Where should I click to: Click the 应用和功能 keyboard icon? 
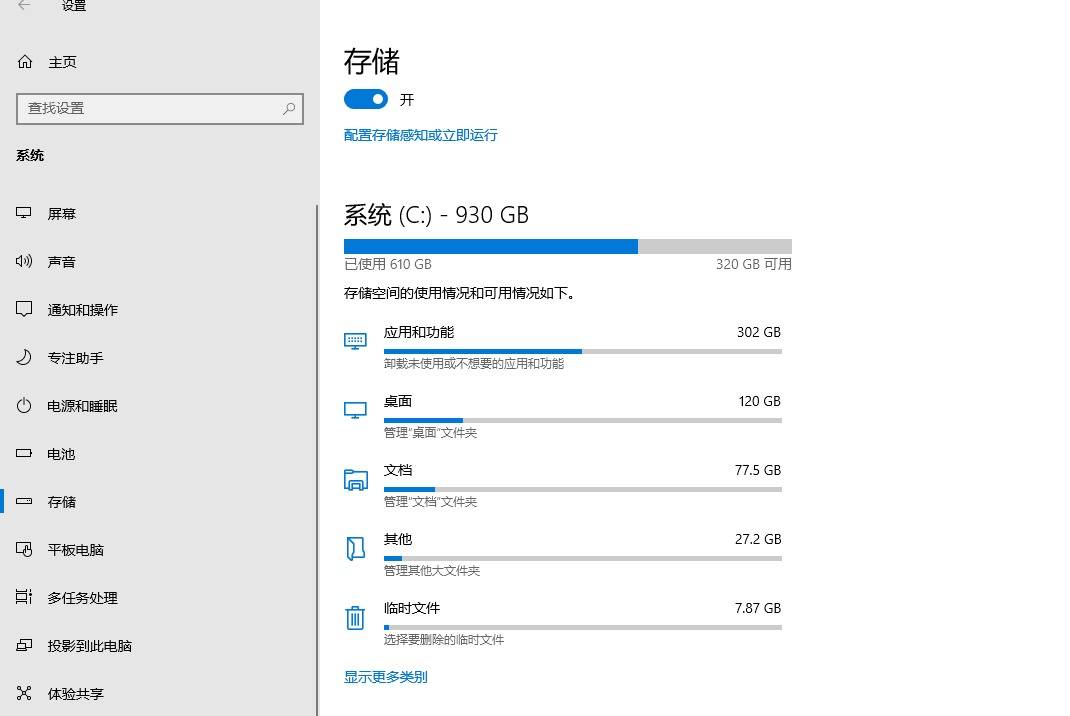355,341
